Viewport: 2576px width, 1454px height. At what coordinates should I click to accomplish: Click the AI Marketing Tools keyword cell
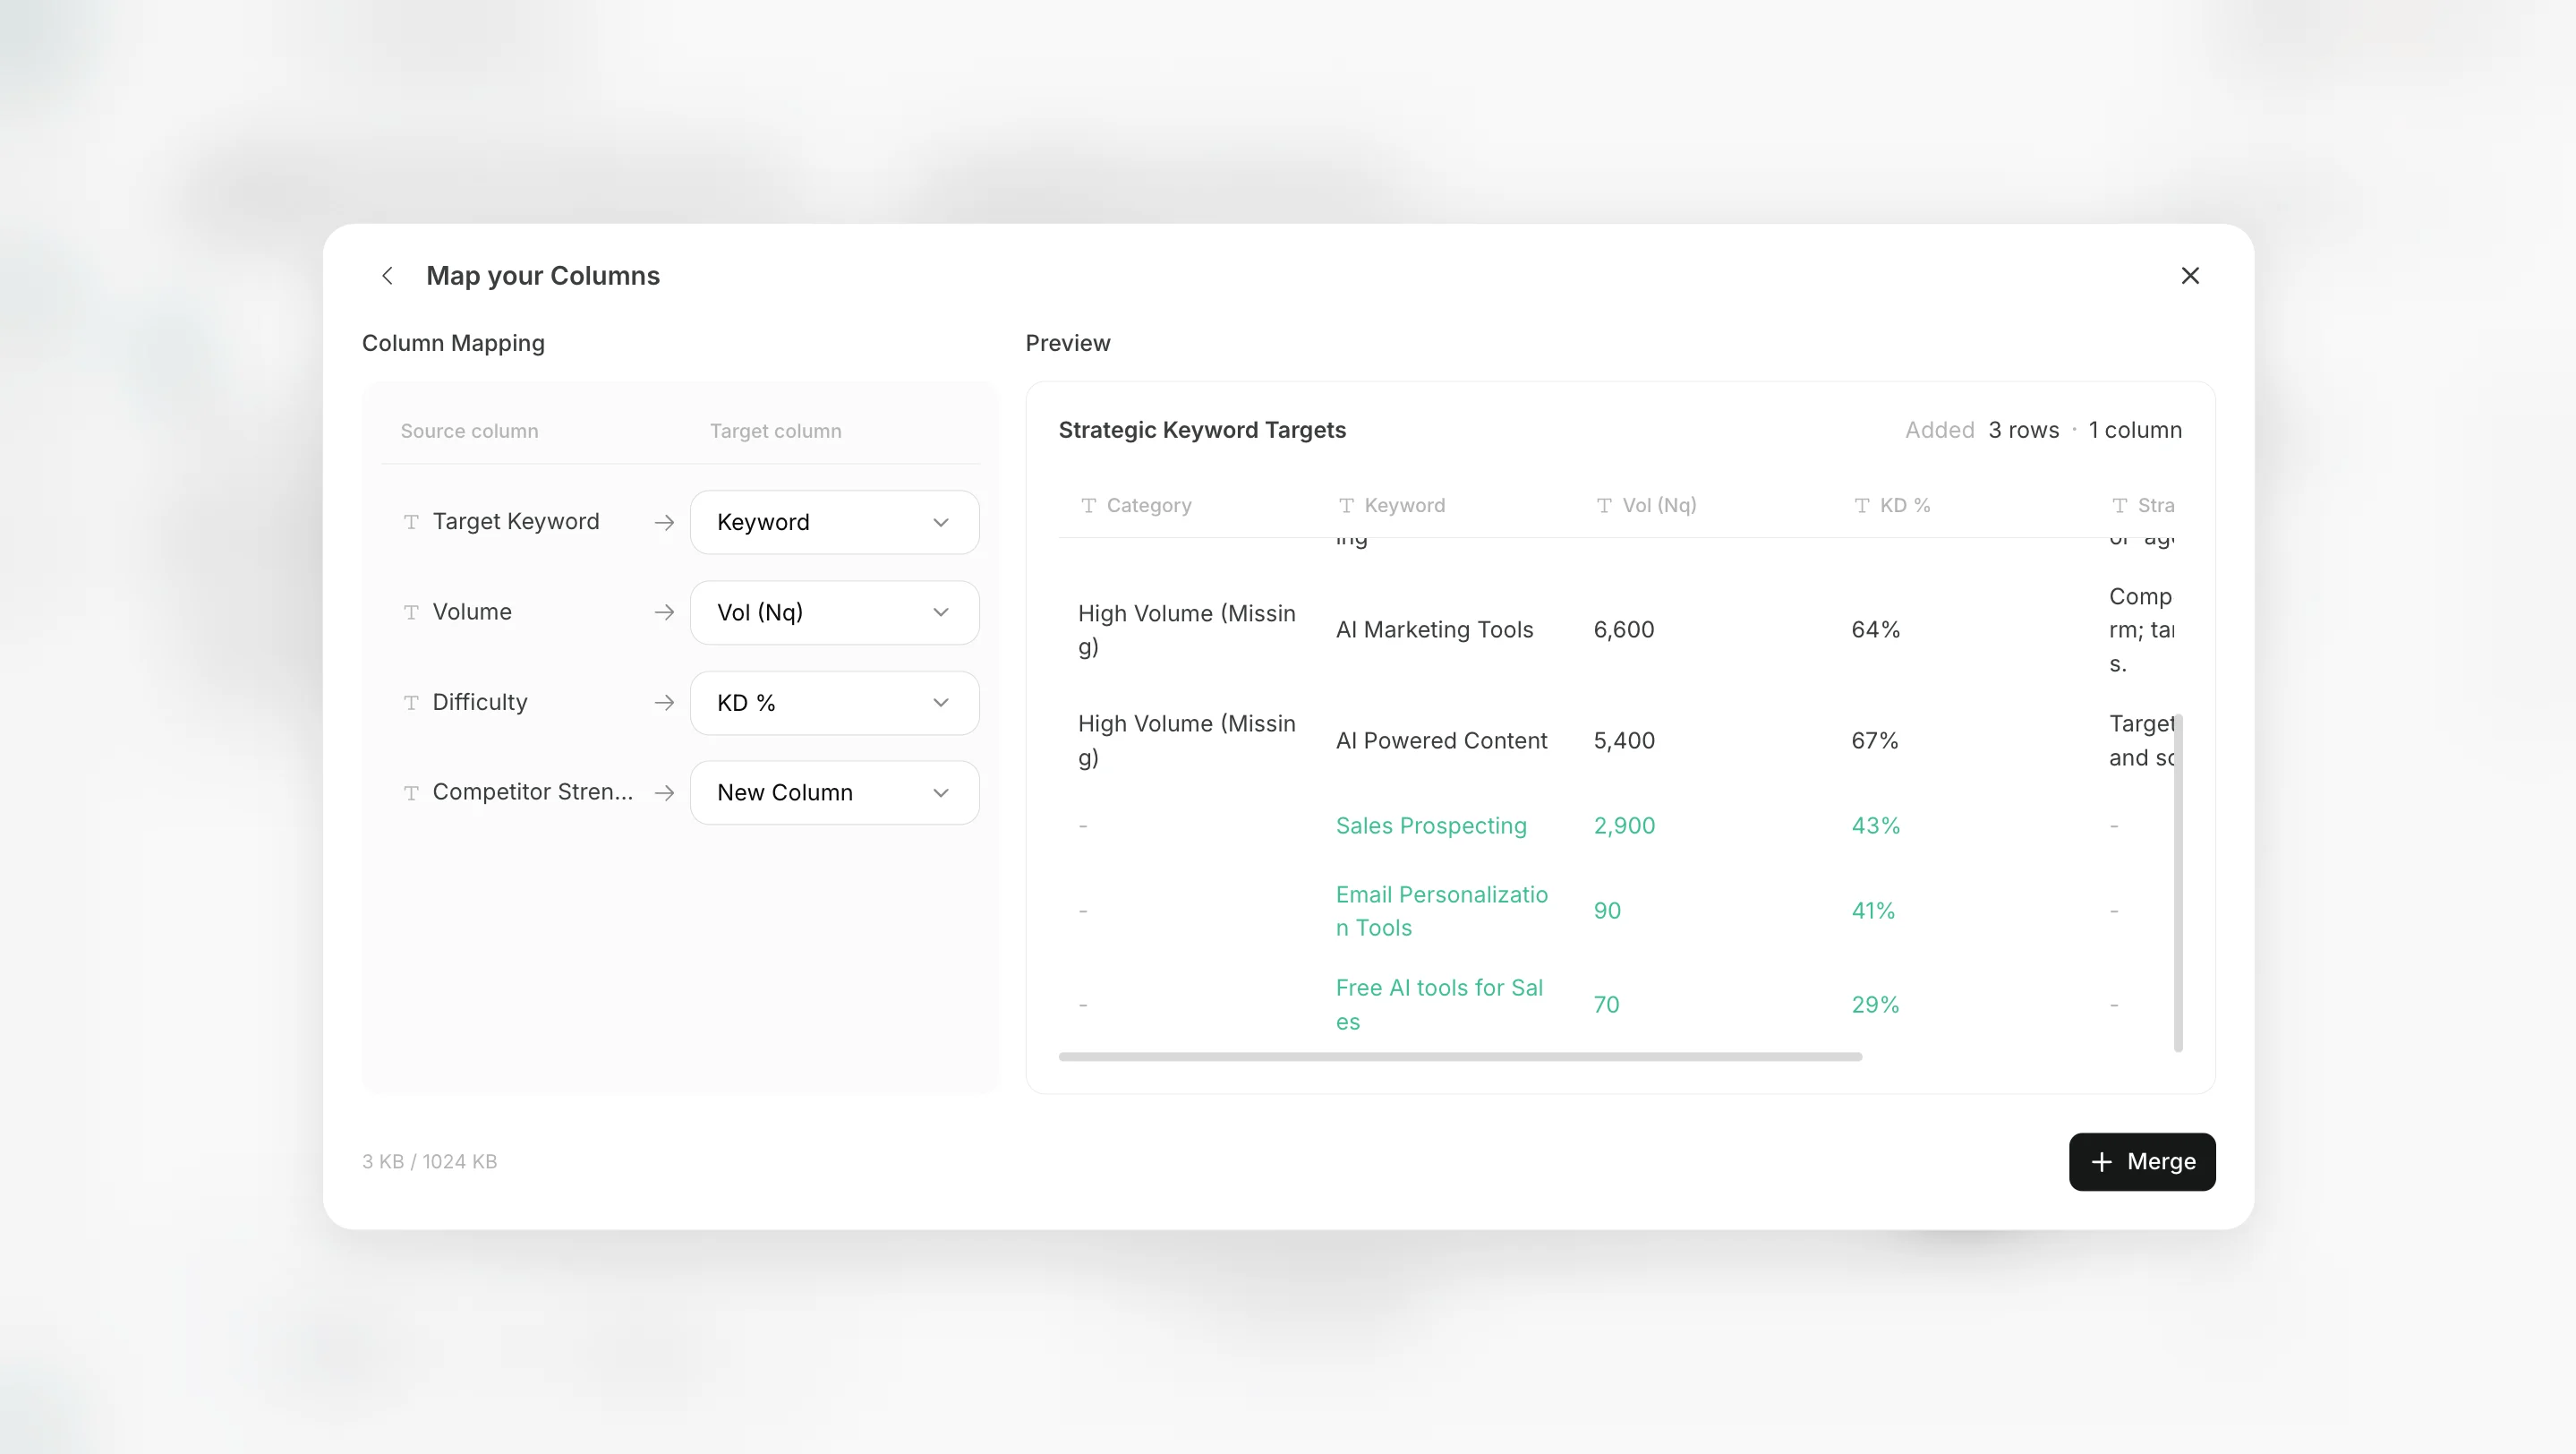click(x=1434, y=630)
